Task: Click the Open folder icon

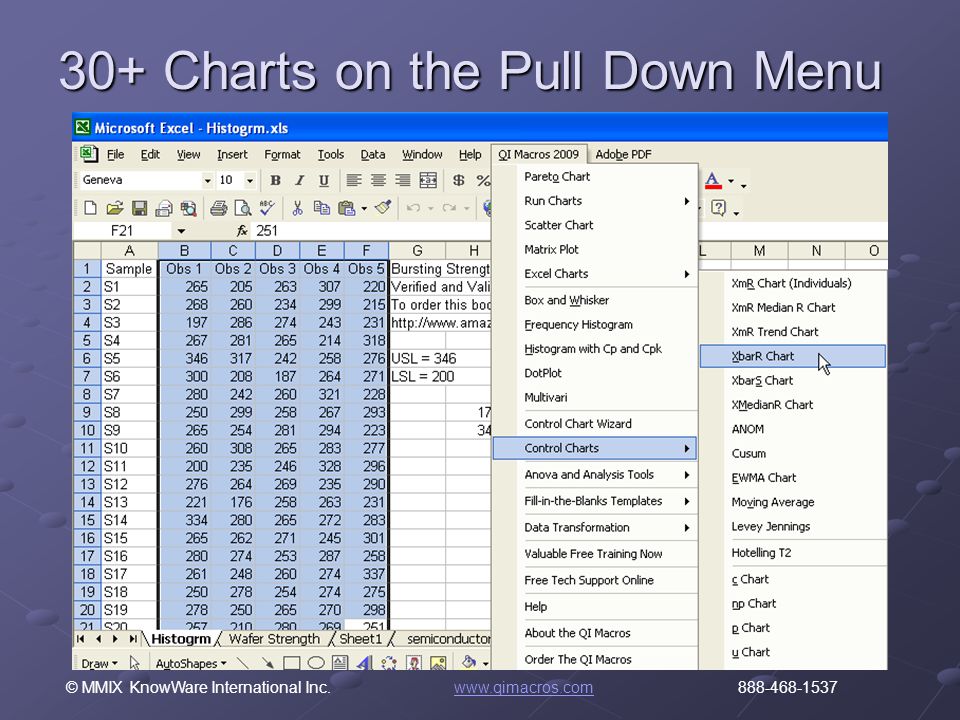Action: tap(114, 208)
